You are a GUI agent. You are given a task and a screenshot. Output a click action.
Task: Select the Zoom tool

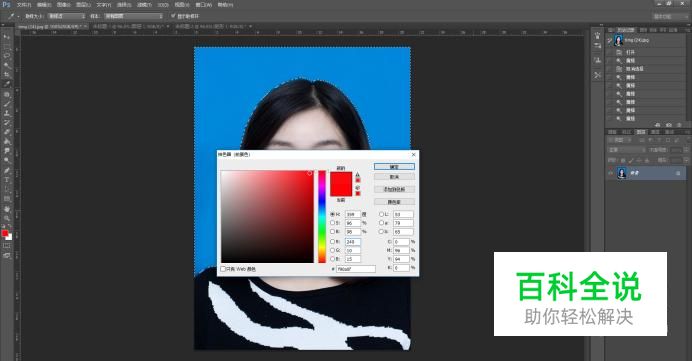click(7, 218)
